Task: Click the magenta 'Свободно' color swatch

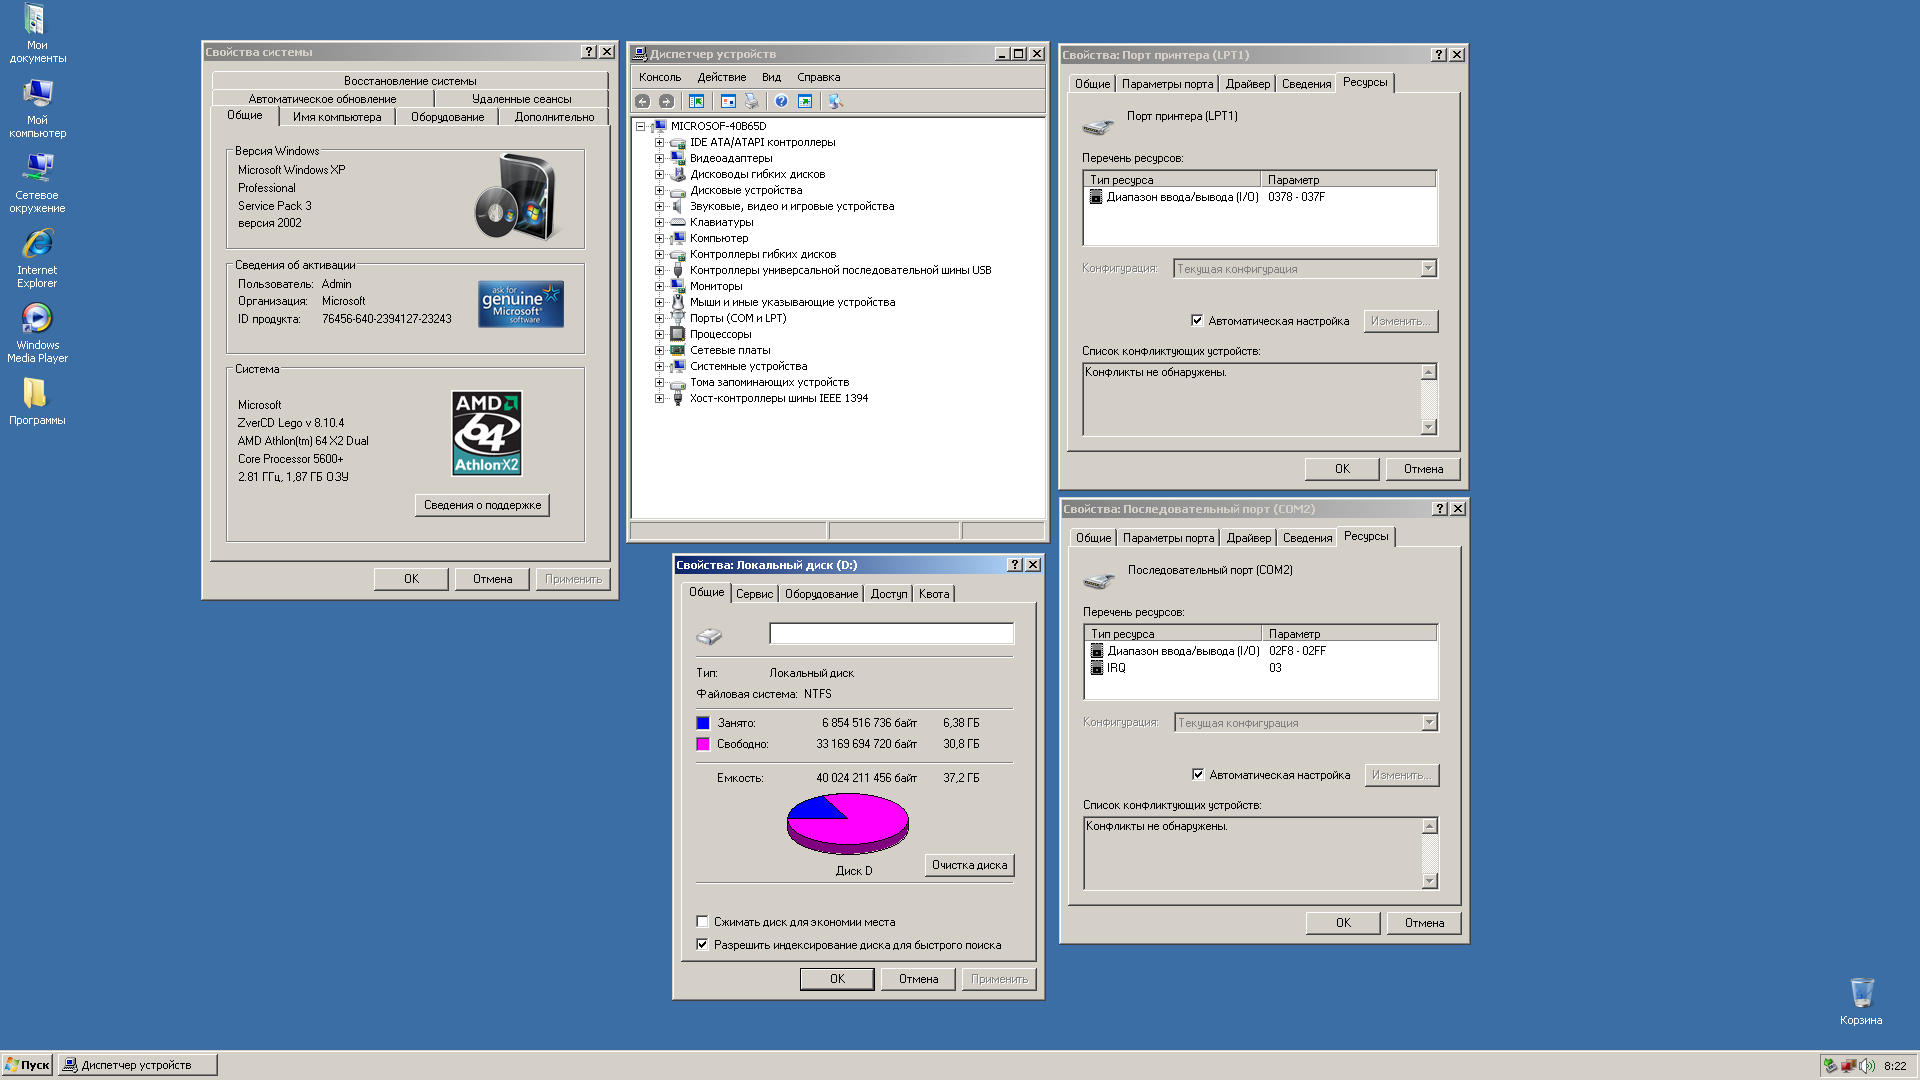Action: pos(703,744)
